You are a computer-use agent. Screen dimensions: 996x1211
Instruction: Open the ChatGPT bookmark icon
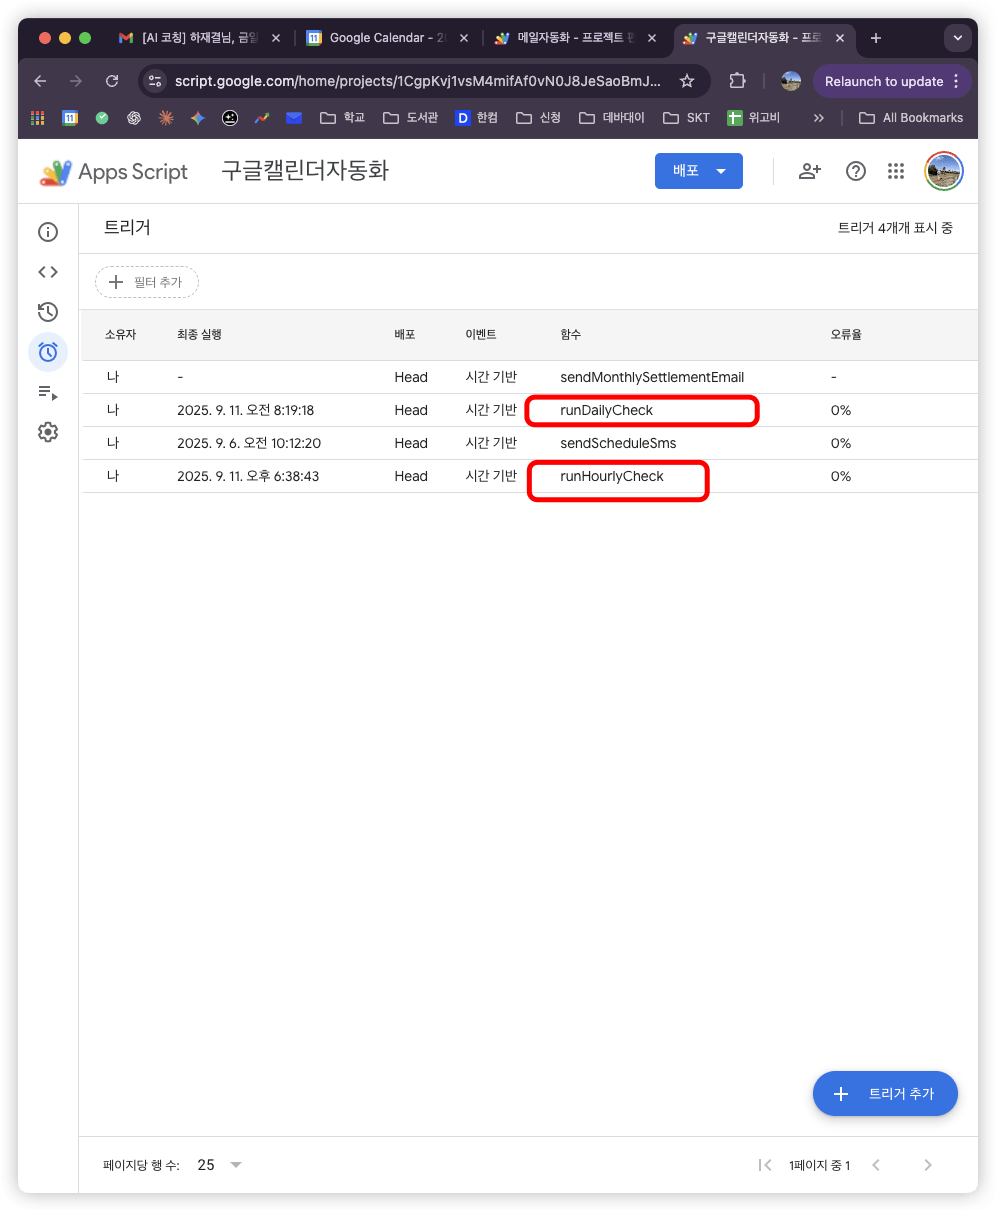[134, 118]
